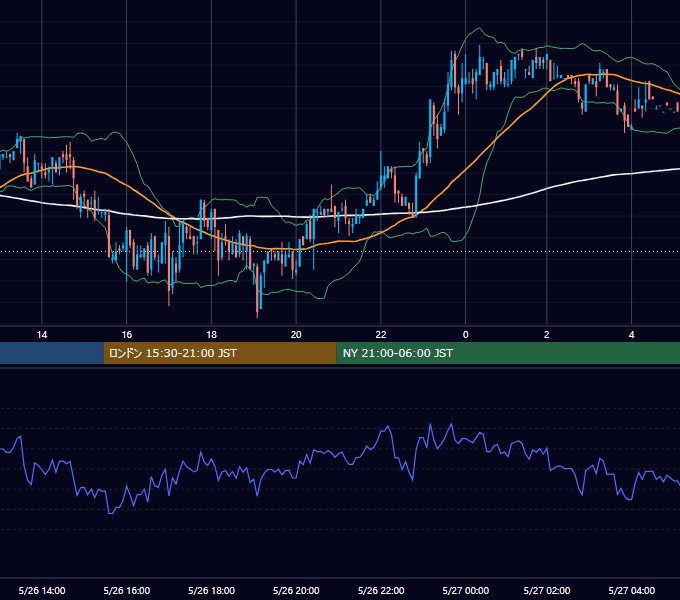Screen dimensions: 680x600
Task: Click the 5/27 04:00 date label
Action: pyautogui.click(x=632, y=590)
